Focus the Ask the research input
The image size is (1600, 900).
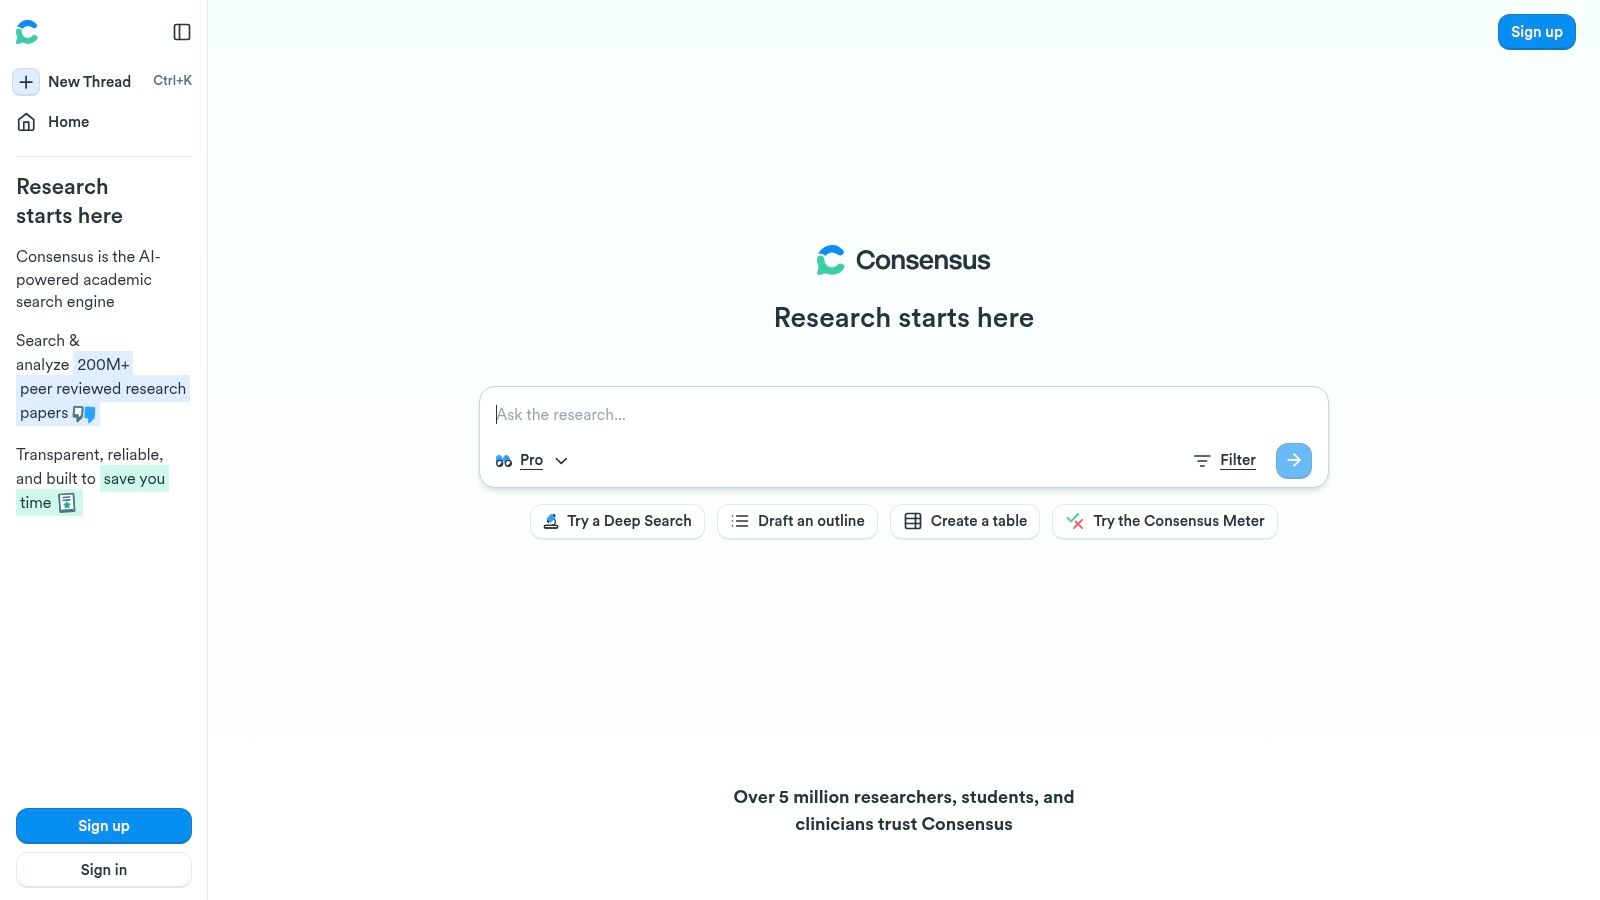pos(903,414)
